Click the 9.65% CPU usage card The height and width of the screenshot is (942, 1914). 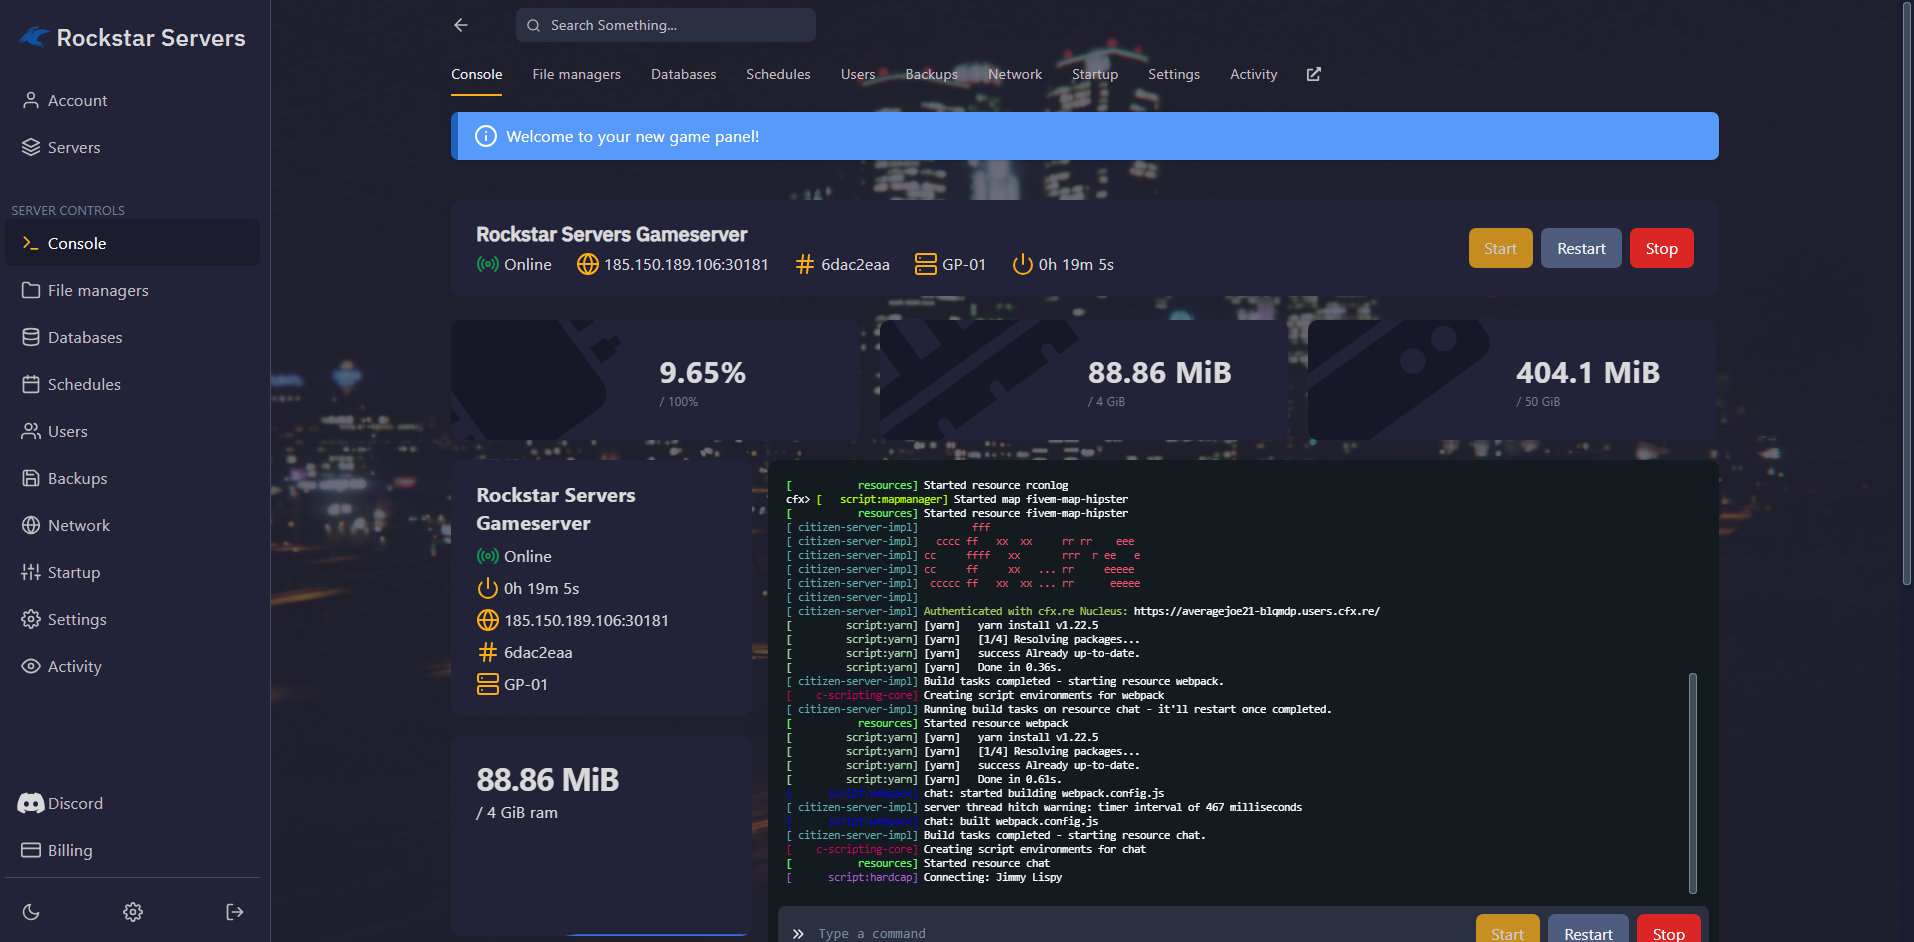coord(655,380)
